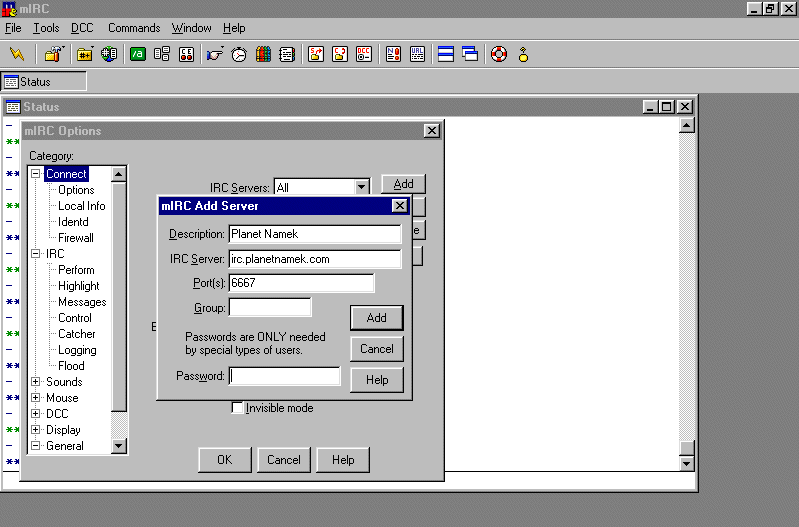The image size is (799, 527).
Task: Click the lifesaver Help toolbar icon
Action: pos(499,54)
